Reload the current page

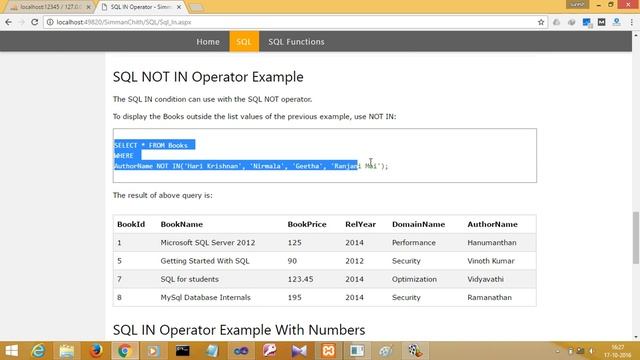click(x=34, y=22)
